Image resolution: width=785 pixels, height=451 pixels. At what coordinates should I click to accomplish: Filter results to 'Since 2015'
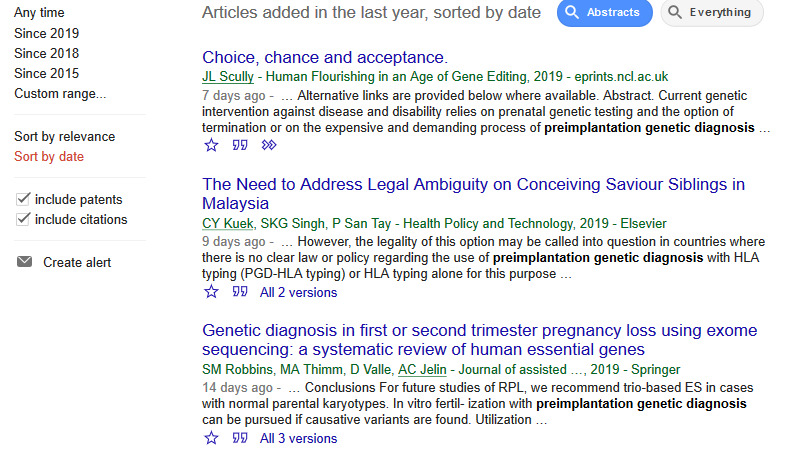click(46, 73)
